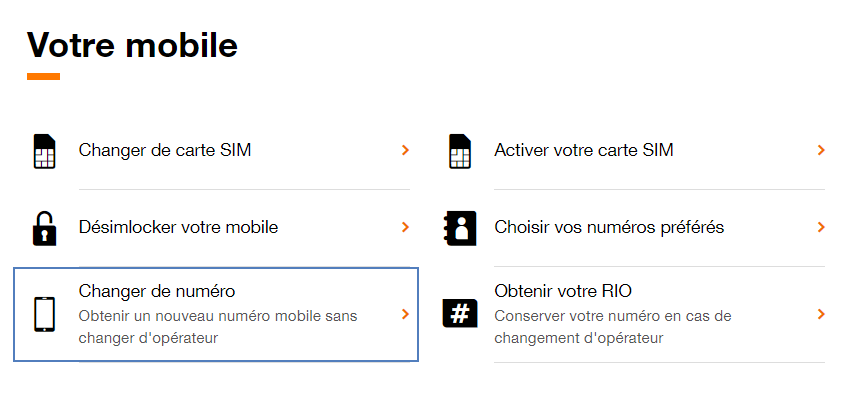Open the chevron next to Choisir vos numéros préférés
Image resolution: width=852 pixels, height=411 pixels.
[821, 227]
